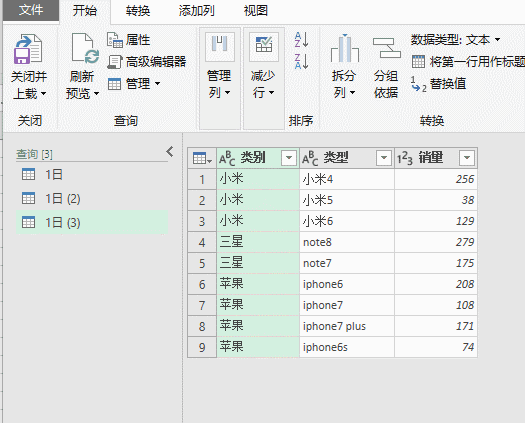525x423 pixels.
Task: Click 销量 value 129
Action: click(x=436, y=221)
